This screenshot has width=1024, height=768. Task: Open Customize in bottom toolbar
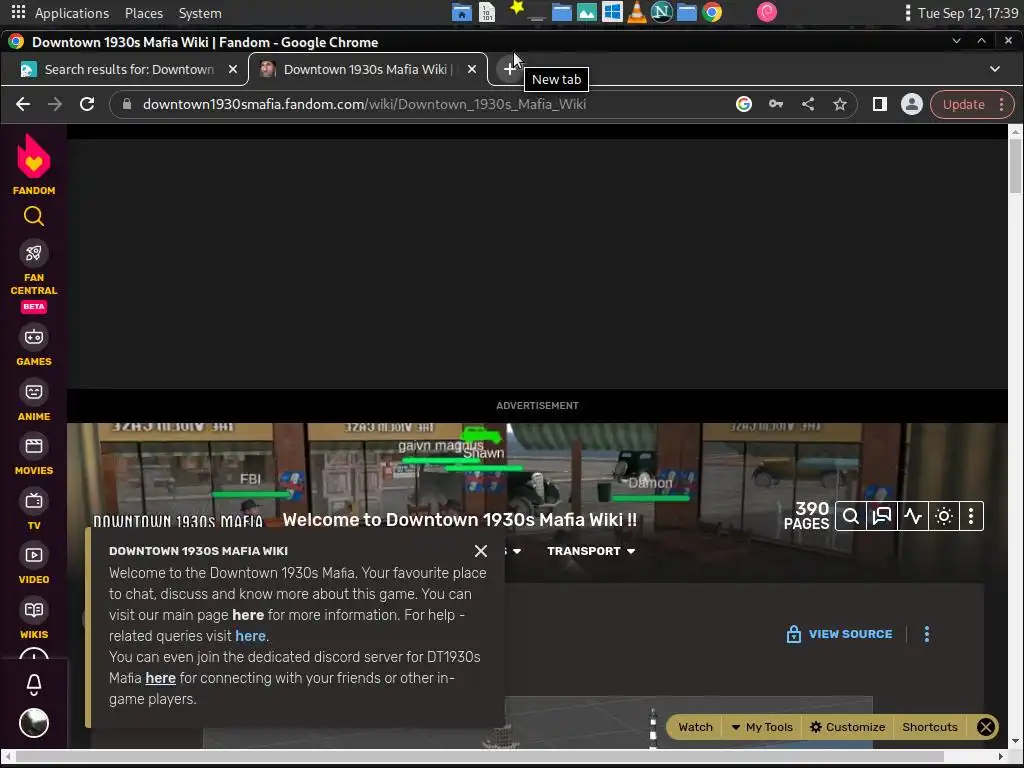(x=847, y=727)
